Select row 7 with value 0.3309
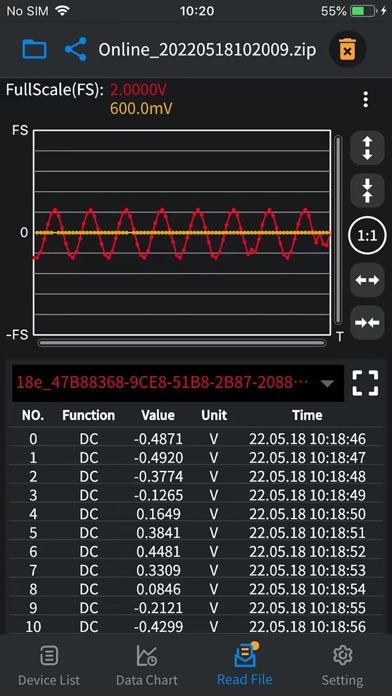This screenshot has width=392, height=696. coord(196,570)
